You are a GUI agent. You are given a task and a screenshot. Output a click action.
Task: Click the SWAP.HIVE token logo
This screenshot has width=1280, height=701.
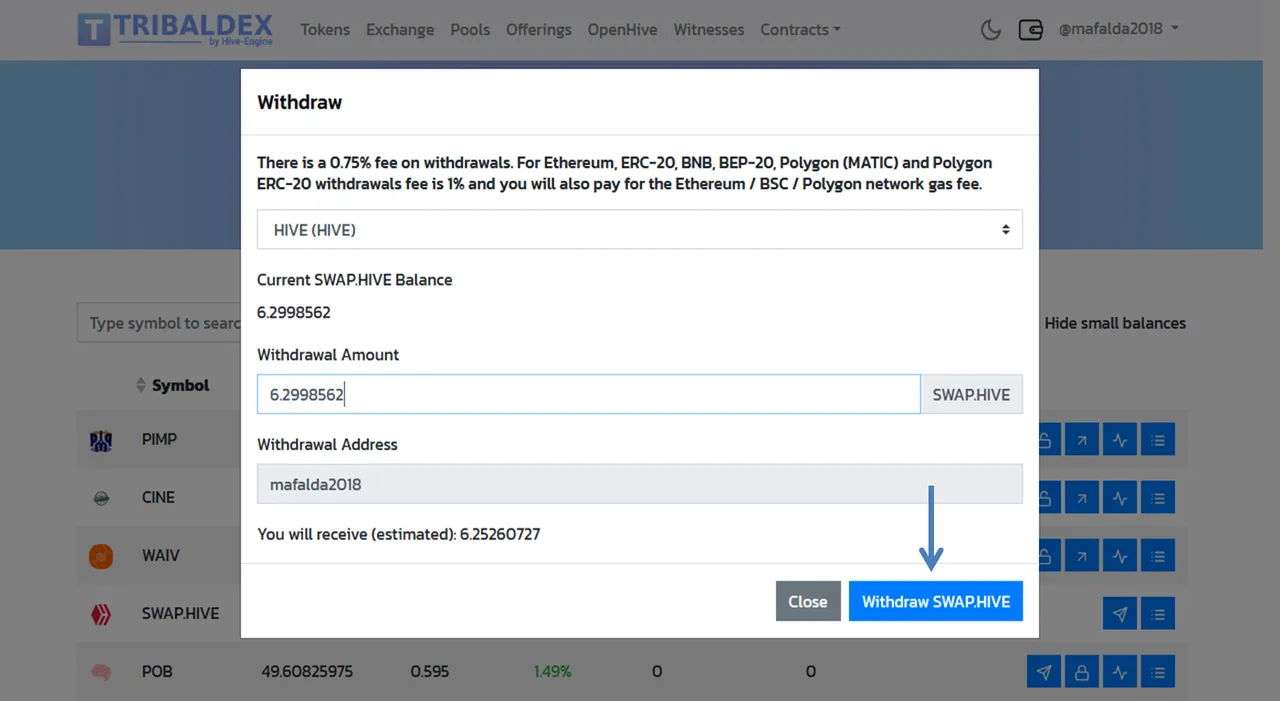(x=101, y=613)
